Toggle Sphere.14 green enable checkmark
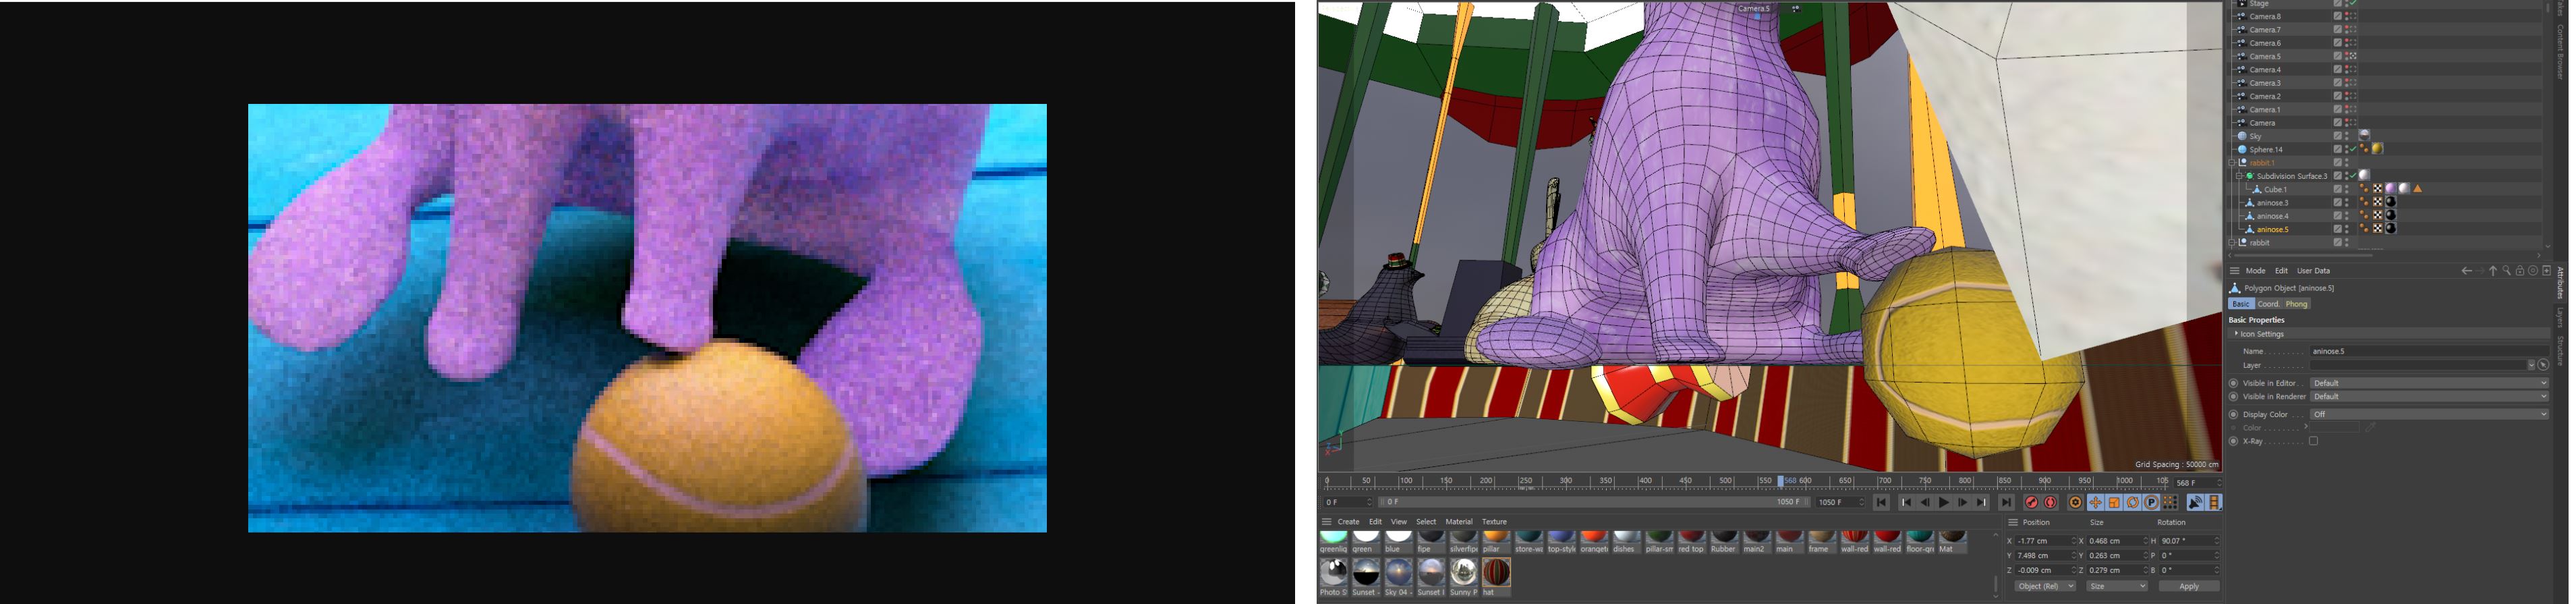2576x604 pixels. 2353,149
